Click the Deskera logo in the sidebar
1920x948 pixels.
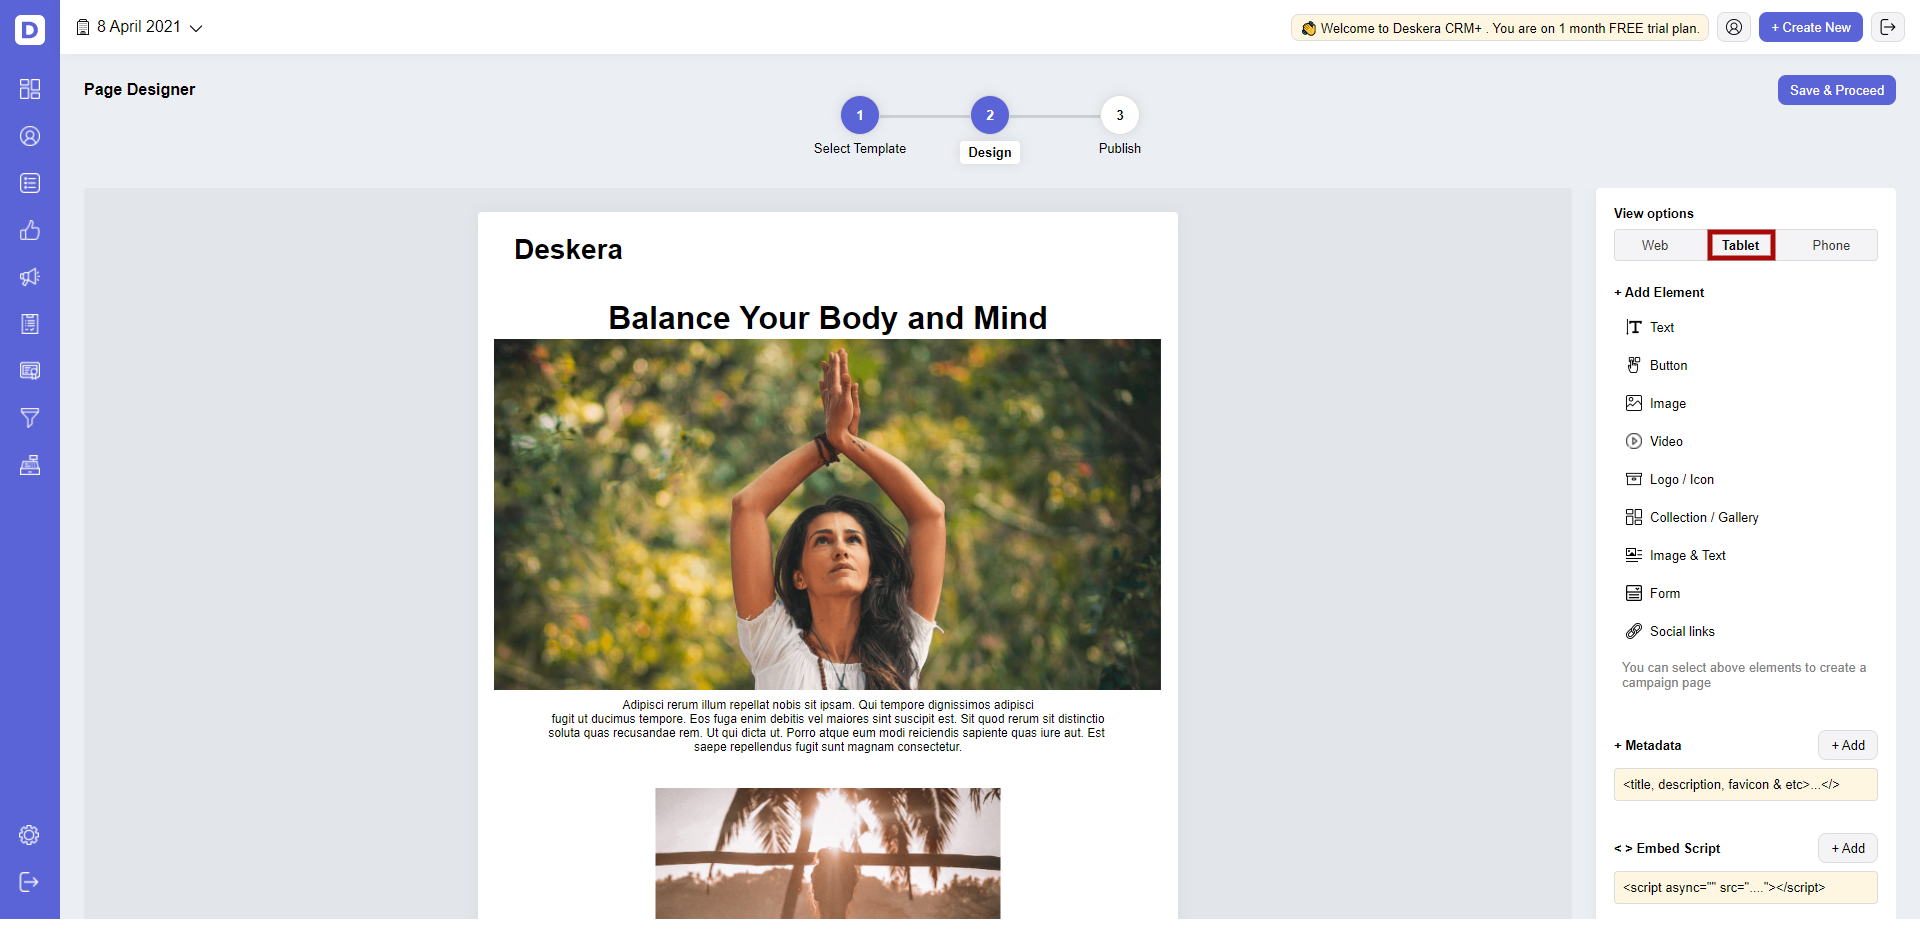coord(30,29)
